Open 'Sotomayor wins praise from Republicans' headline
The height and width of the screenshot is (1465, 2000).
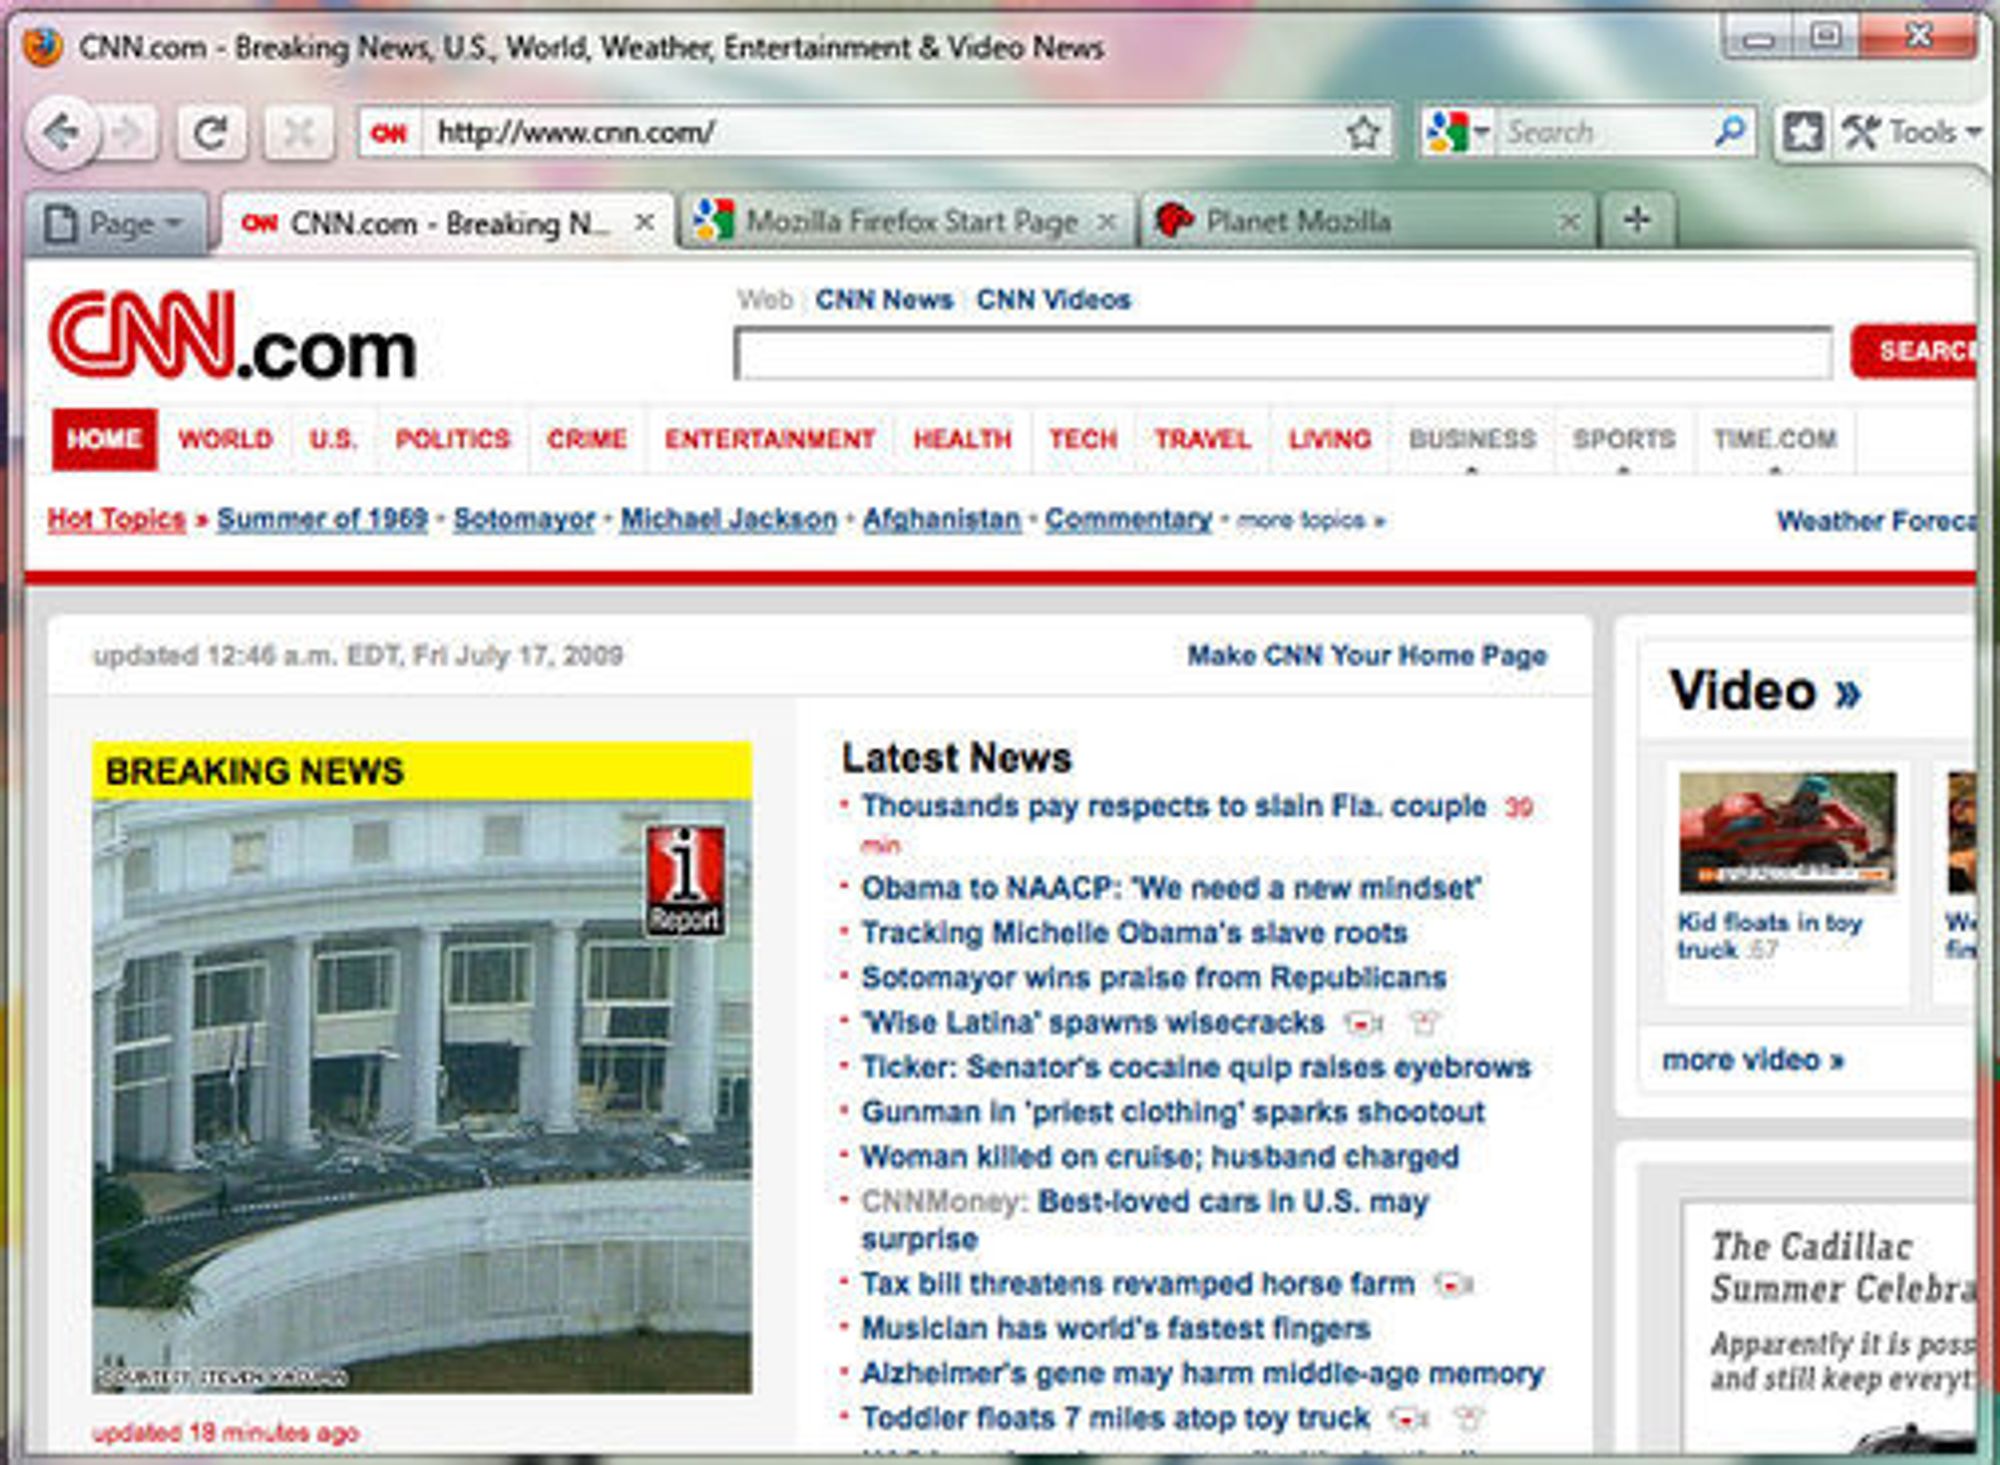click(x=1153, y=977)
